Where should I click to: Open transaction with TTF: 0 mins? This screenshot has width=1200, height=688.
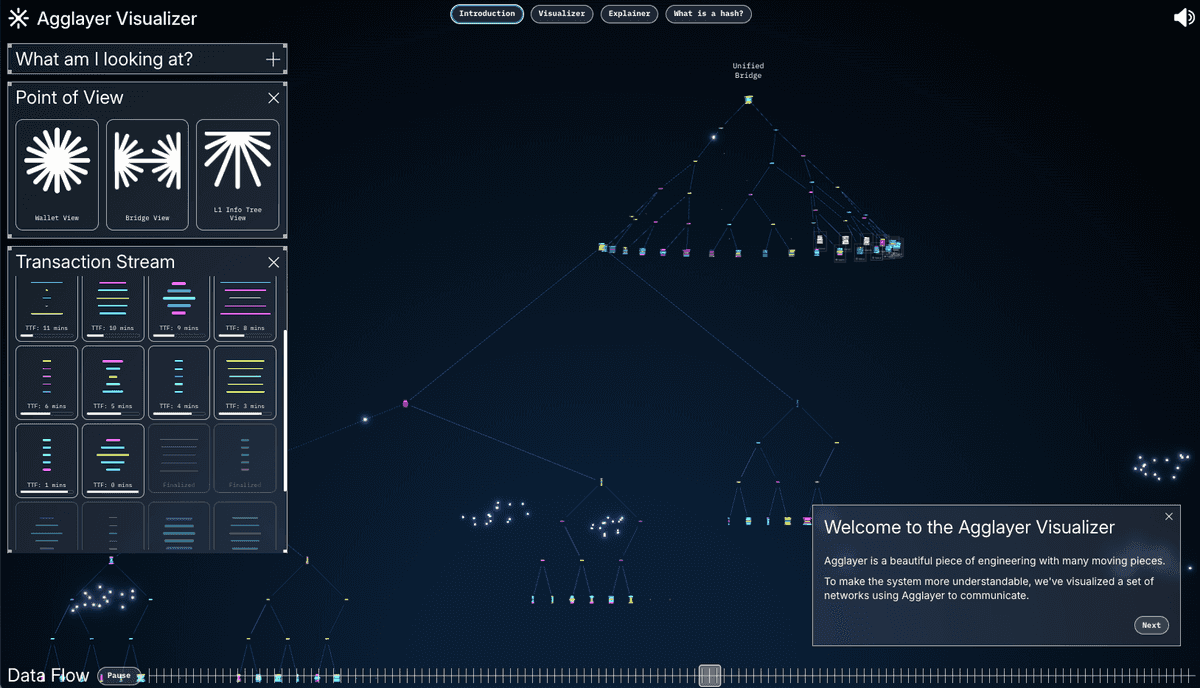[113, 461]
